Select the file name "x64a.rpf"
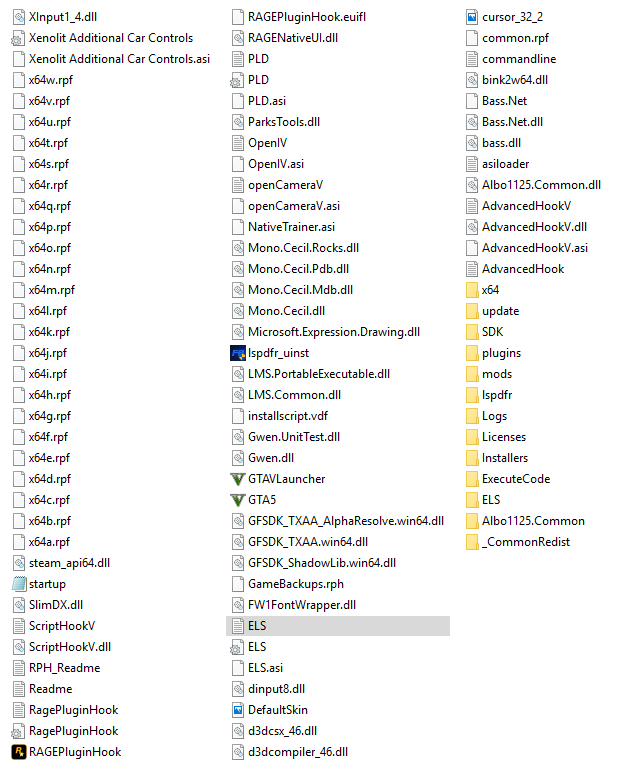The width and height of the screenshot is (644, 769). (x=49, y=542)
